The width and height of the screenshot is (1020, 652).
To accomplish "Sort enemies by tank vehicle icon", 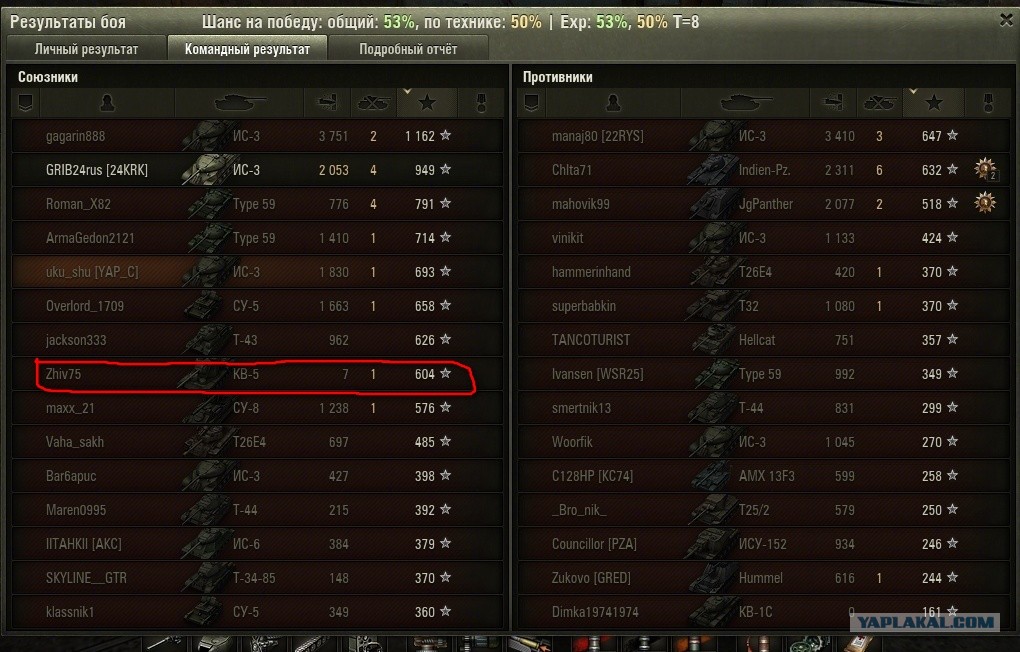I will 745,102.
